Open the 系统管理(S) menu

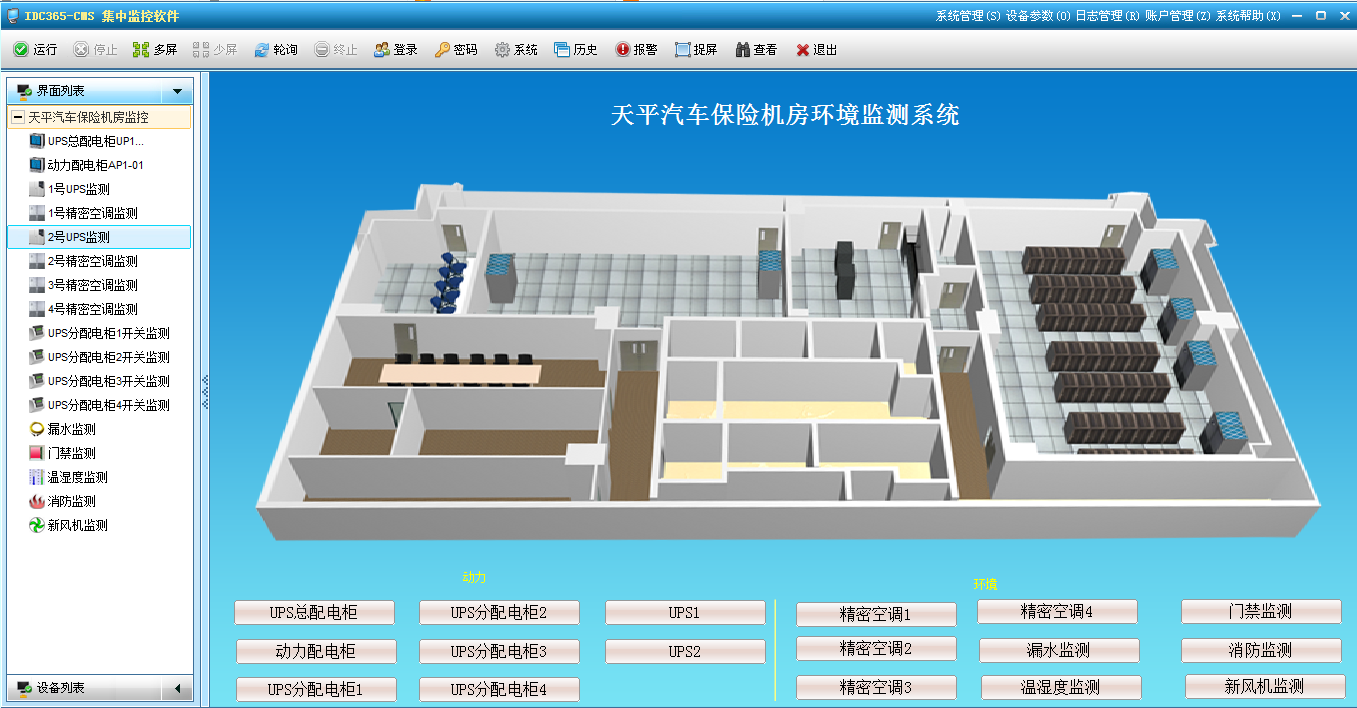(x=968, y=16)
